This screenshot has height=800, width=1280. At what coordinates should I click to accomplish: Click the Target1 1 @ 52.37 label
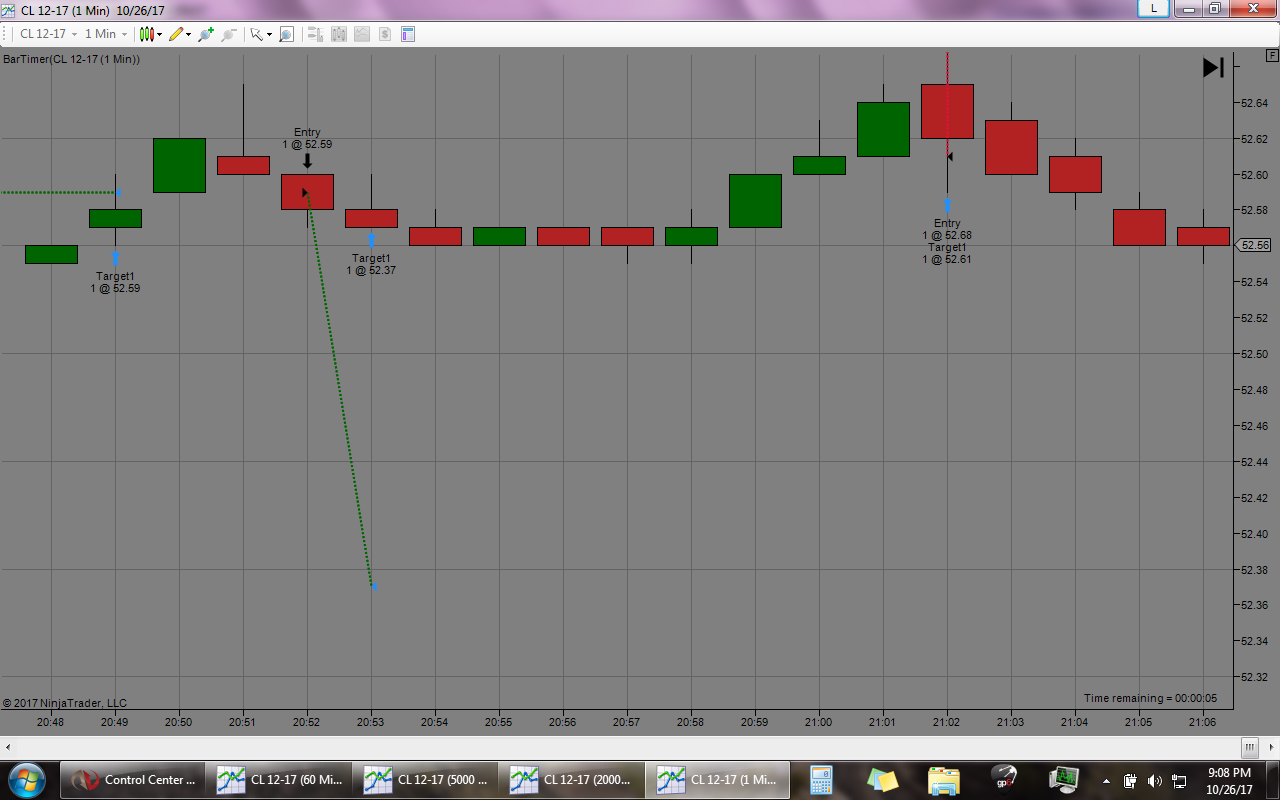click(371, 264)
